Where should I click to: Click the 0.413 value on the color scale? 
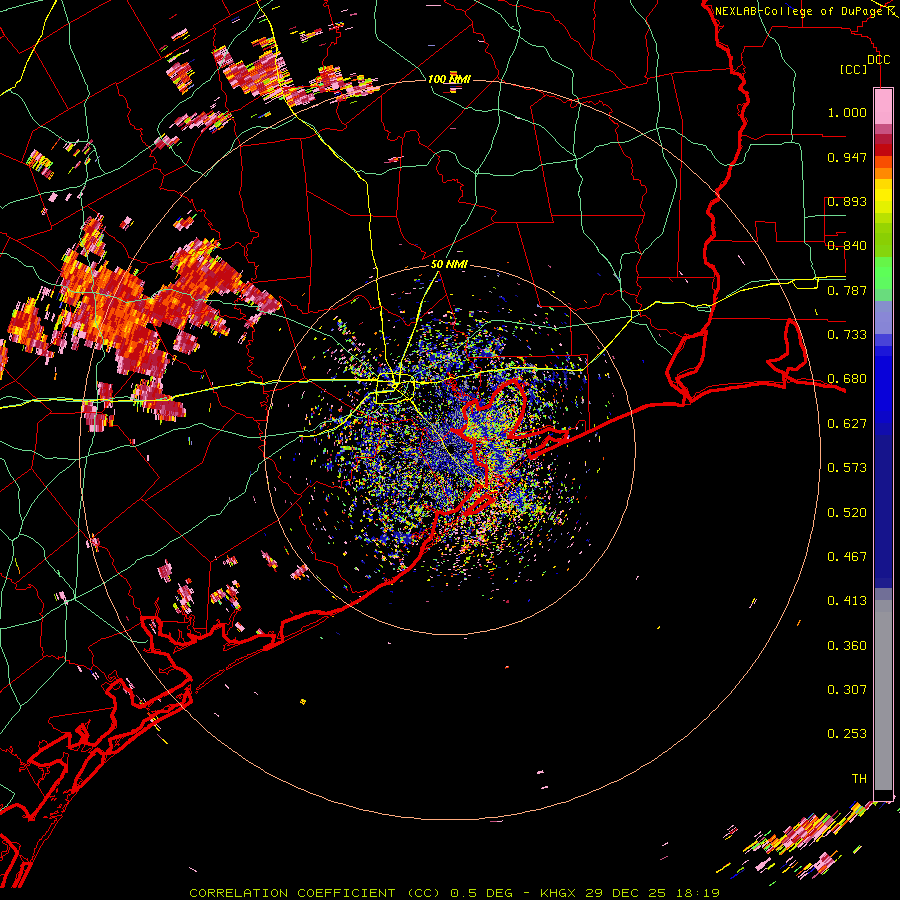[x=847, y=601]
